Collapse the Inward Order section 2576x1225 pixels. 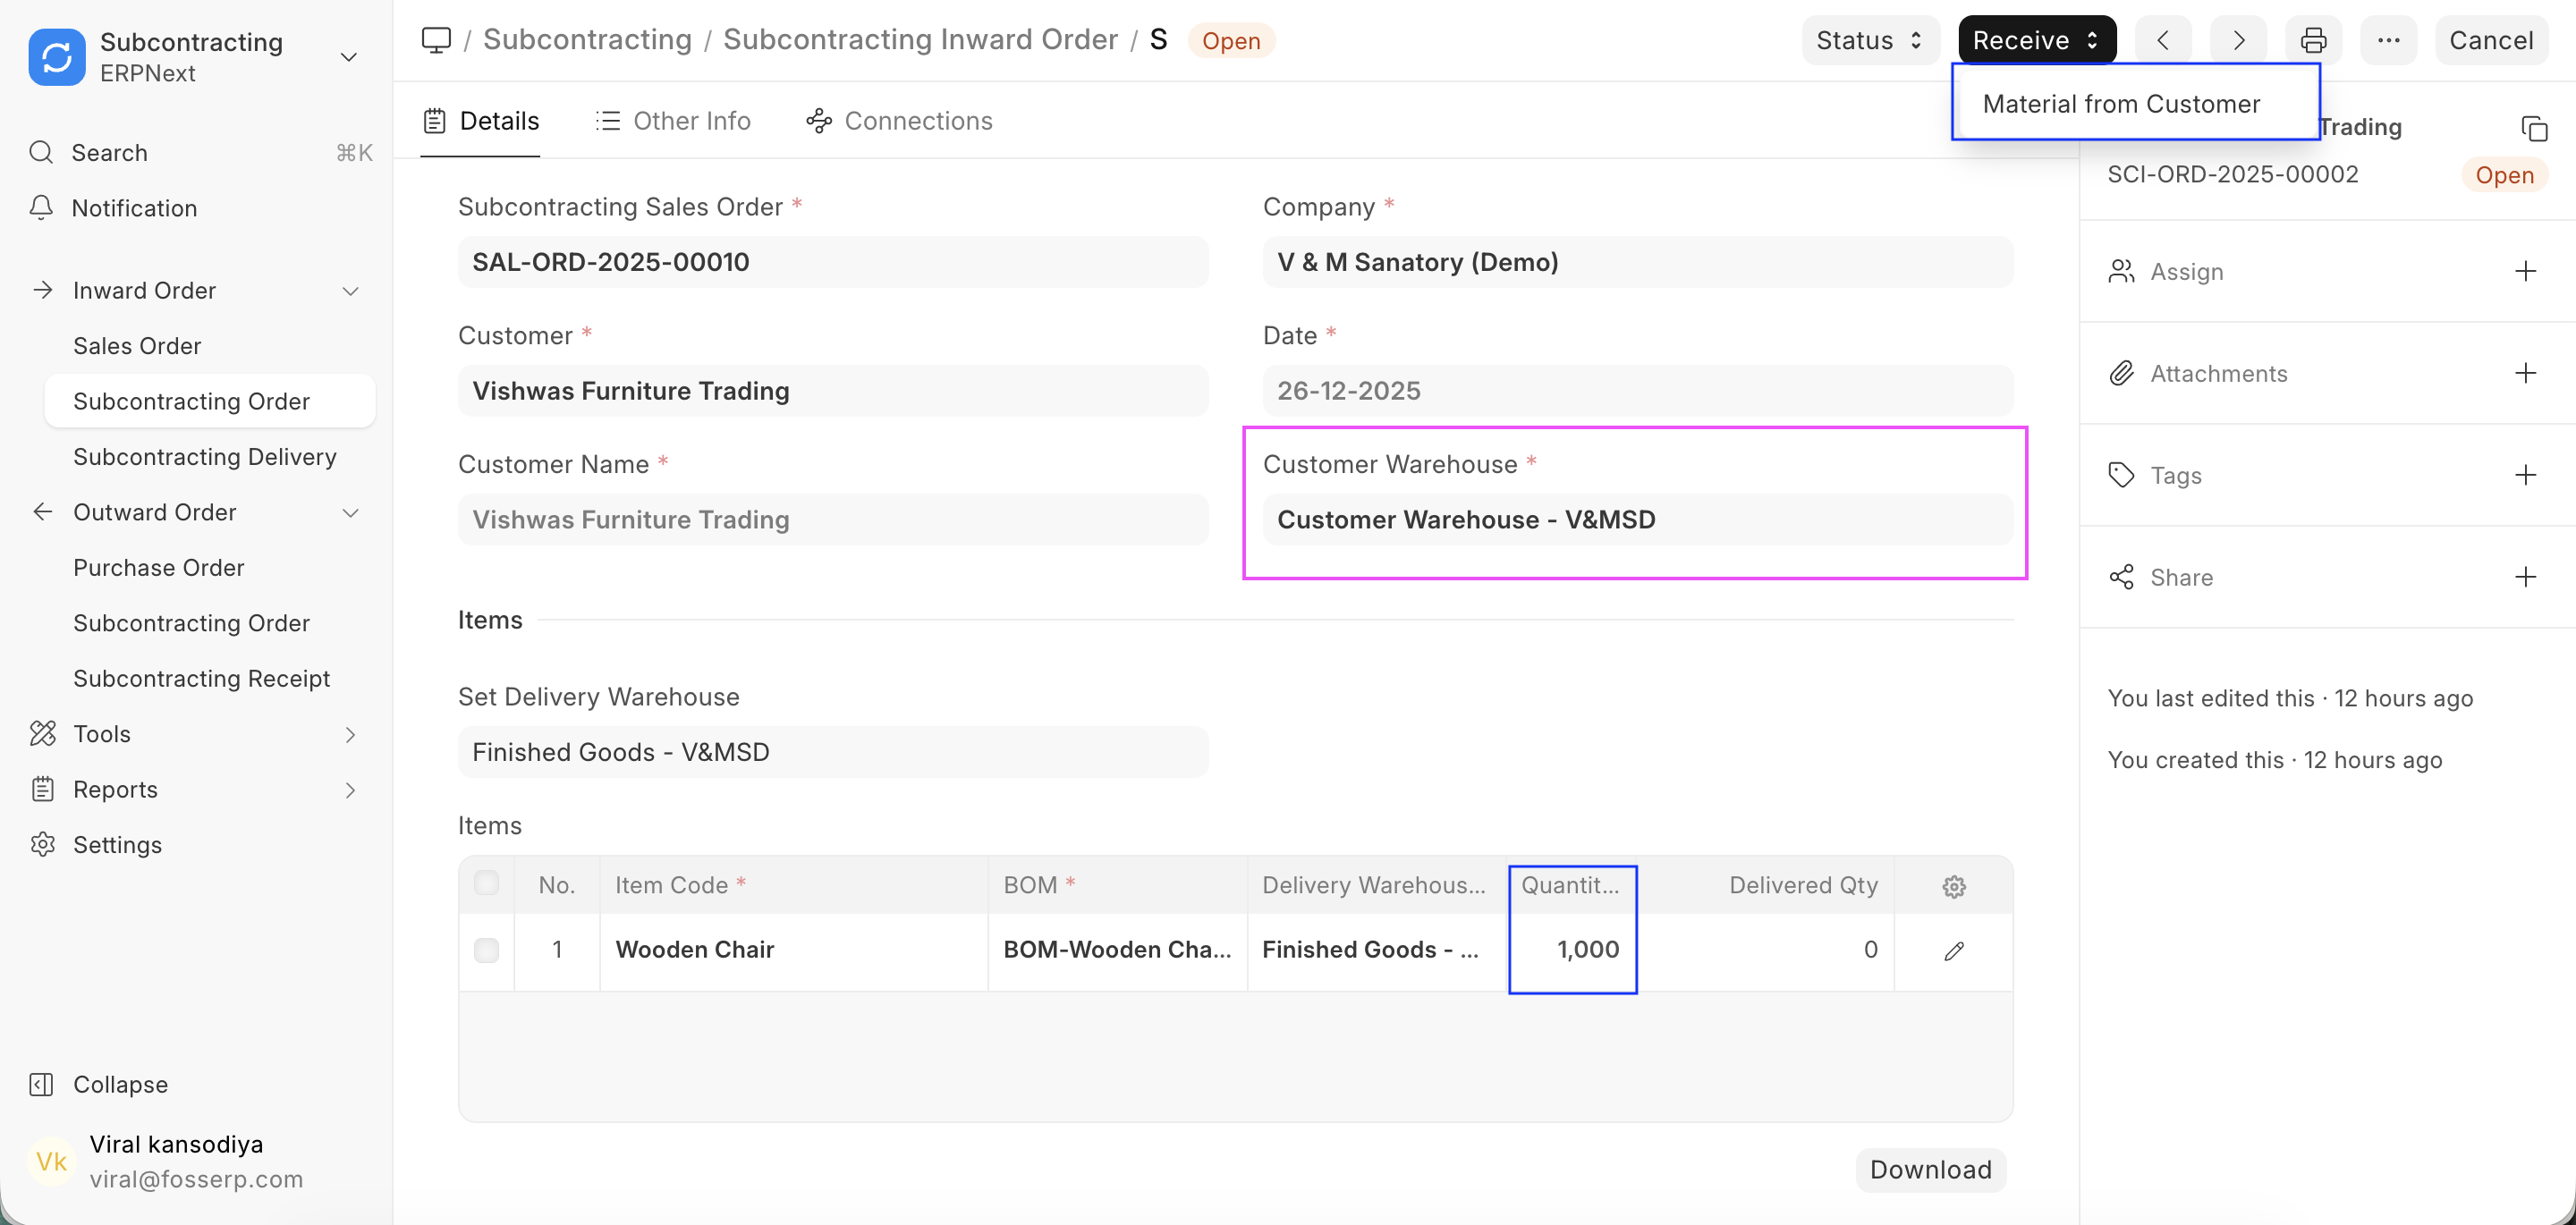(349, 290)
